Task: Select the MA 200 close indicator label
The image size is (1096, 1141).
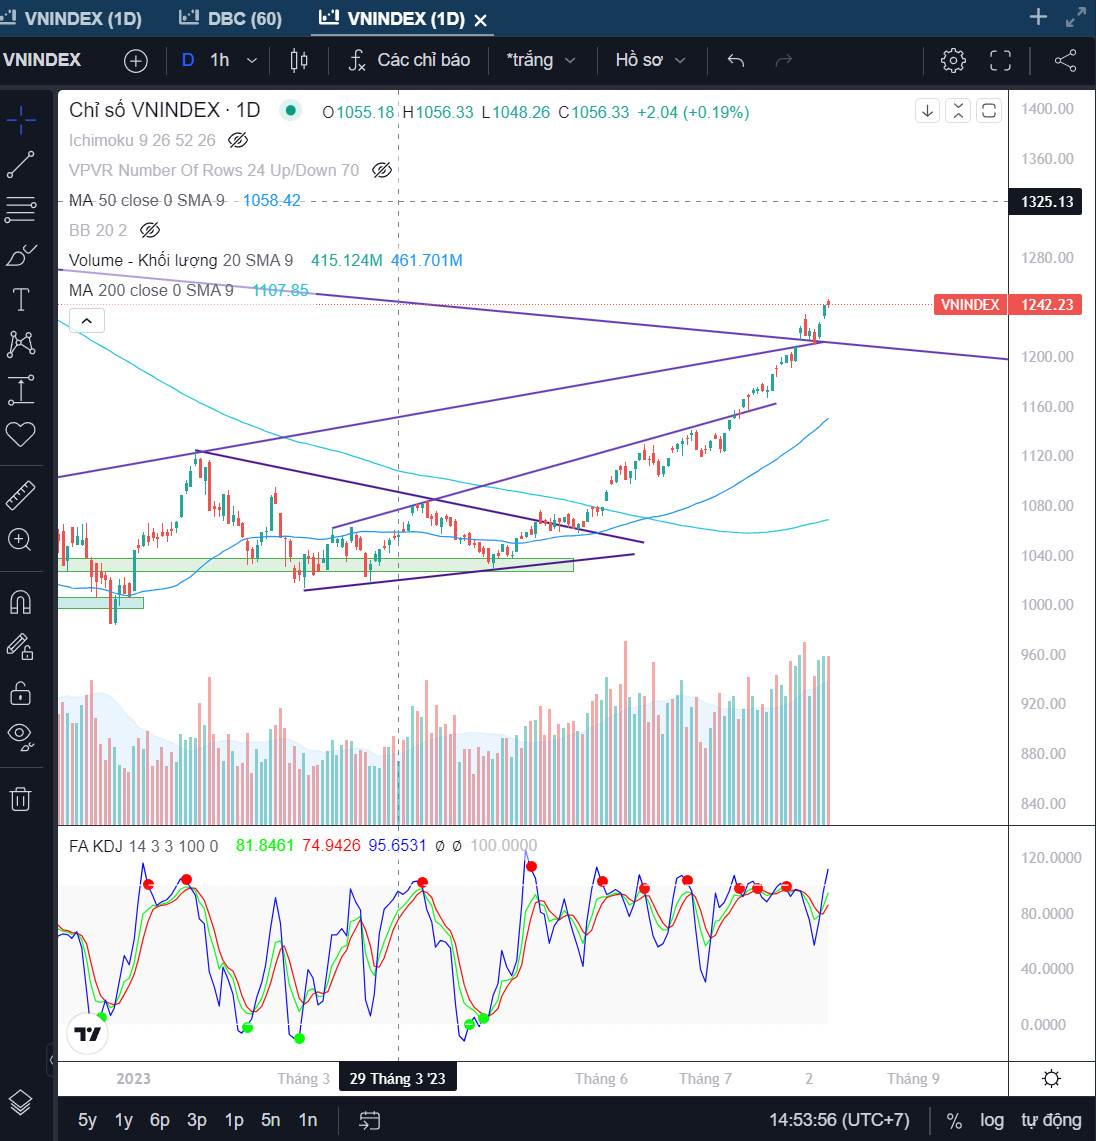Action: click(151, 290)
